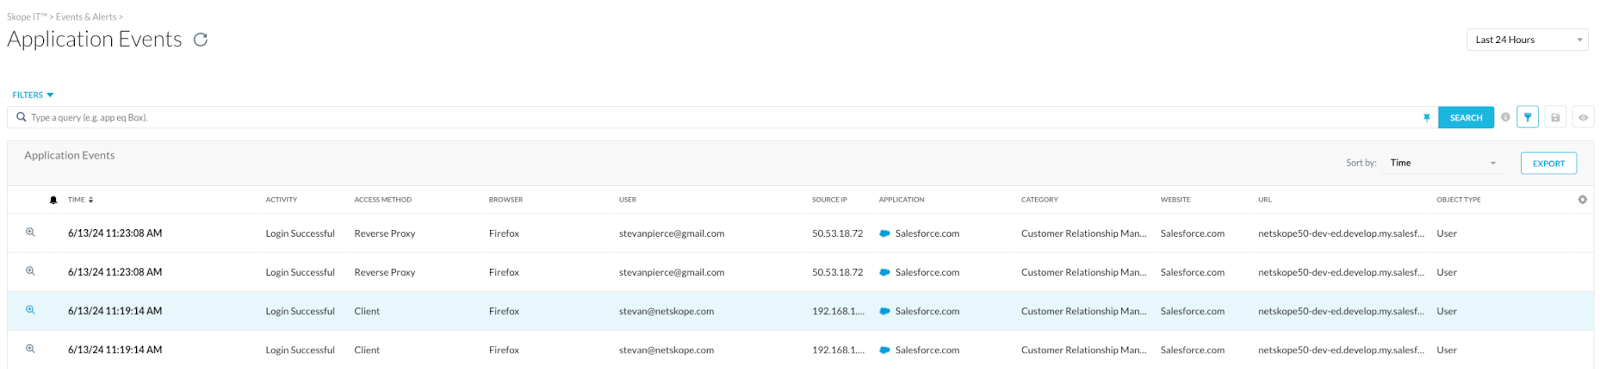Image resolution: width=1600 pixels, height=369 pixels.
Task: Click the bell icon in table header
Action: pyautogui.click(x=53, y=200)
